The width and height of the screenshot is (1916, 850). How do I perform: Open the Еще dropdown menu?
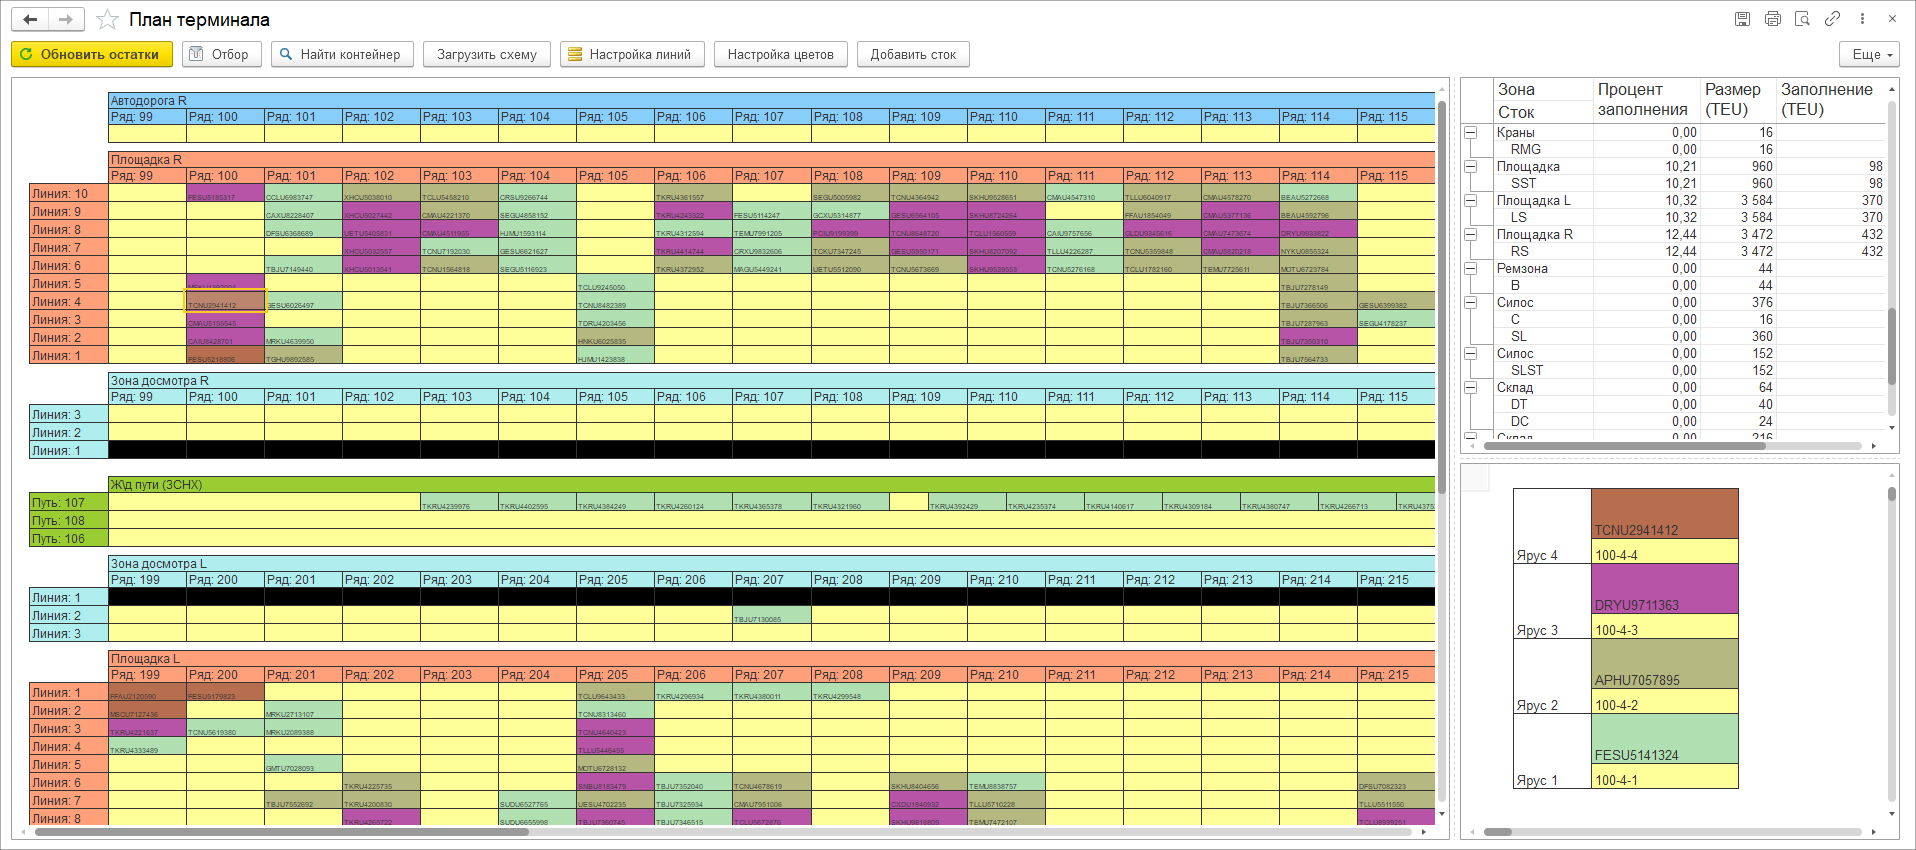(x=1869, y=55)
